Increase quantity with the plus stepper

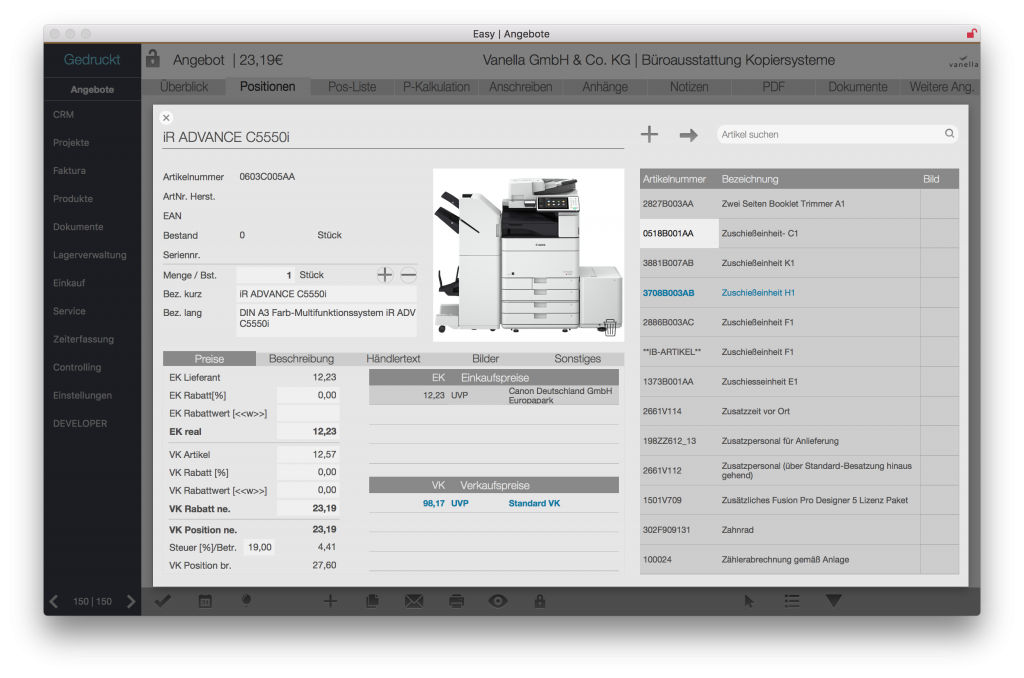point(385,275)
